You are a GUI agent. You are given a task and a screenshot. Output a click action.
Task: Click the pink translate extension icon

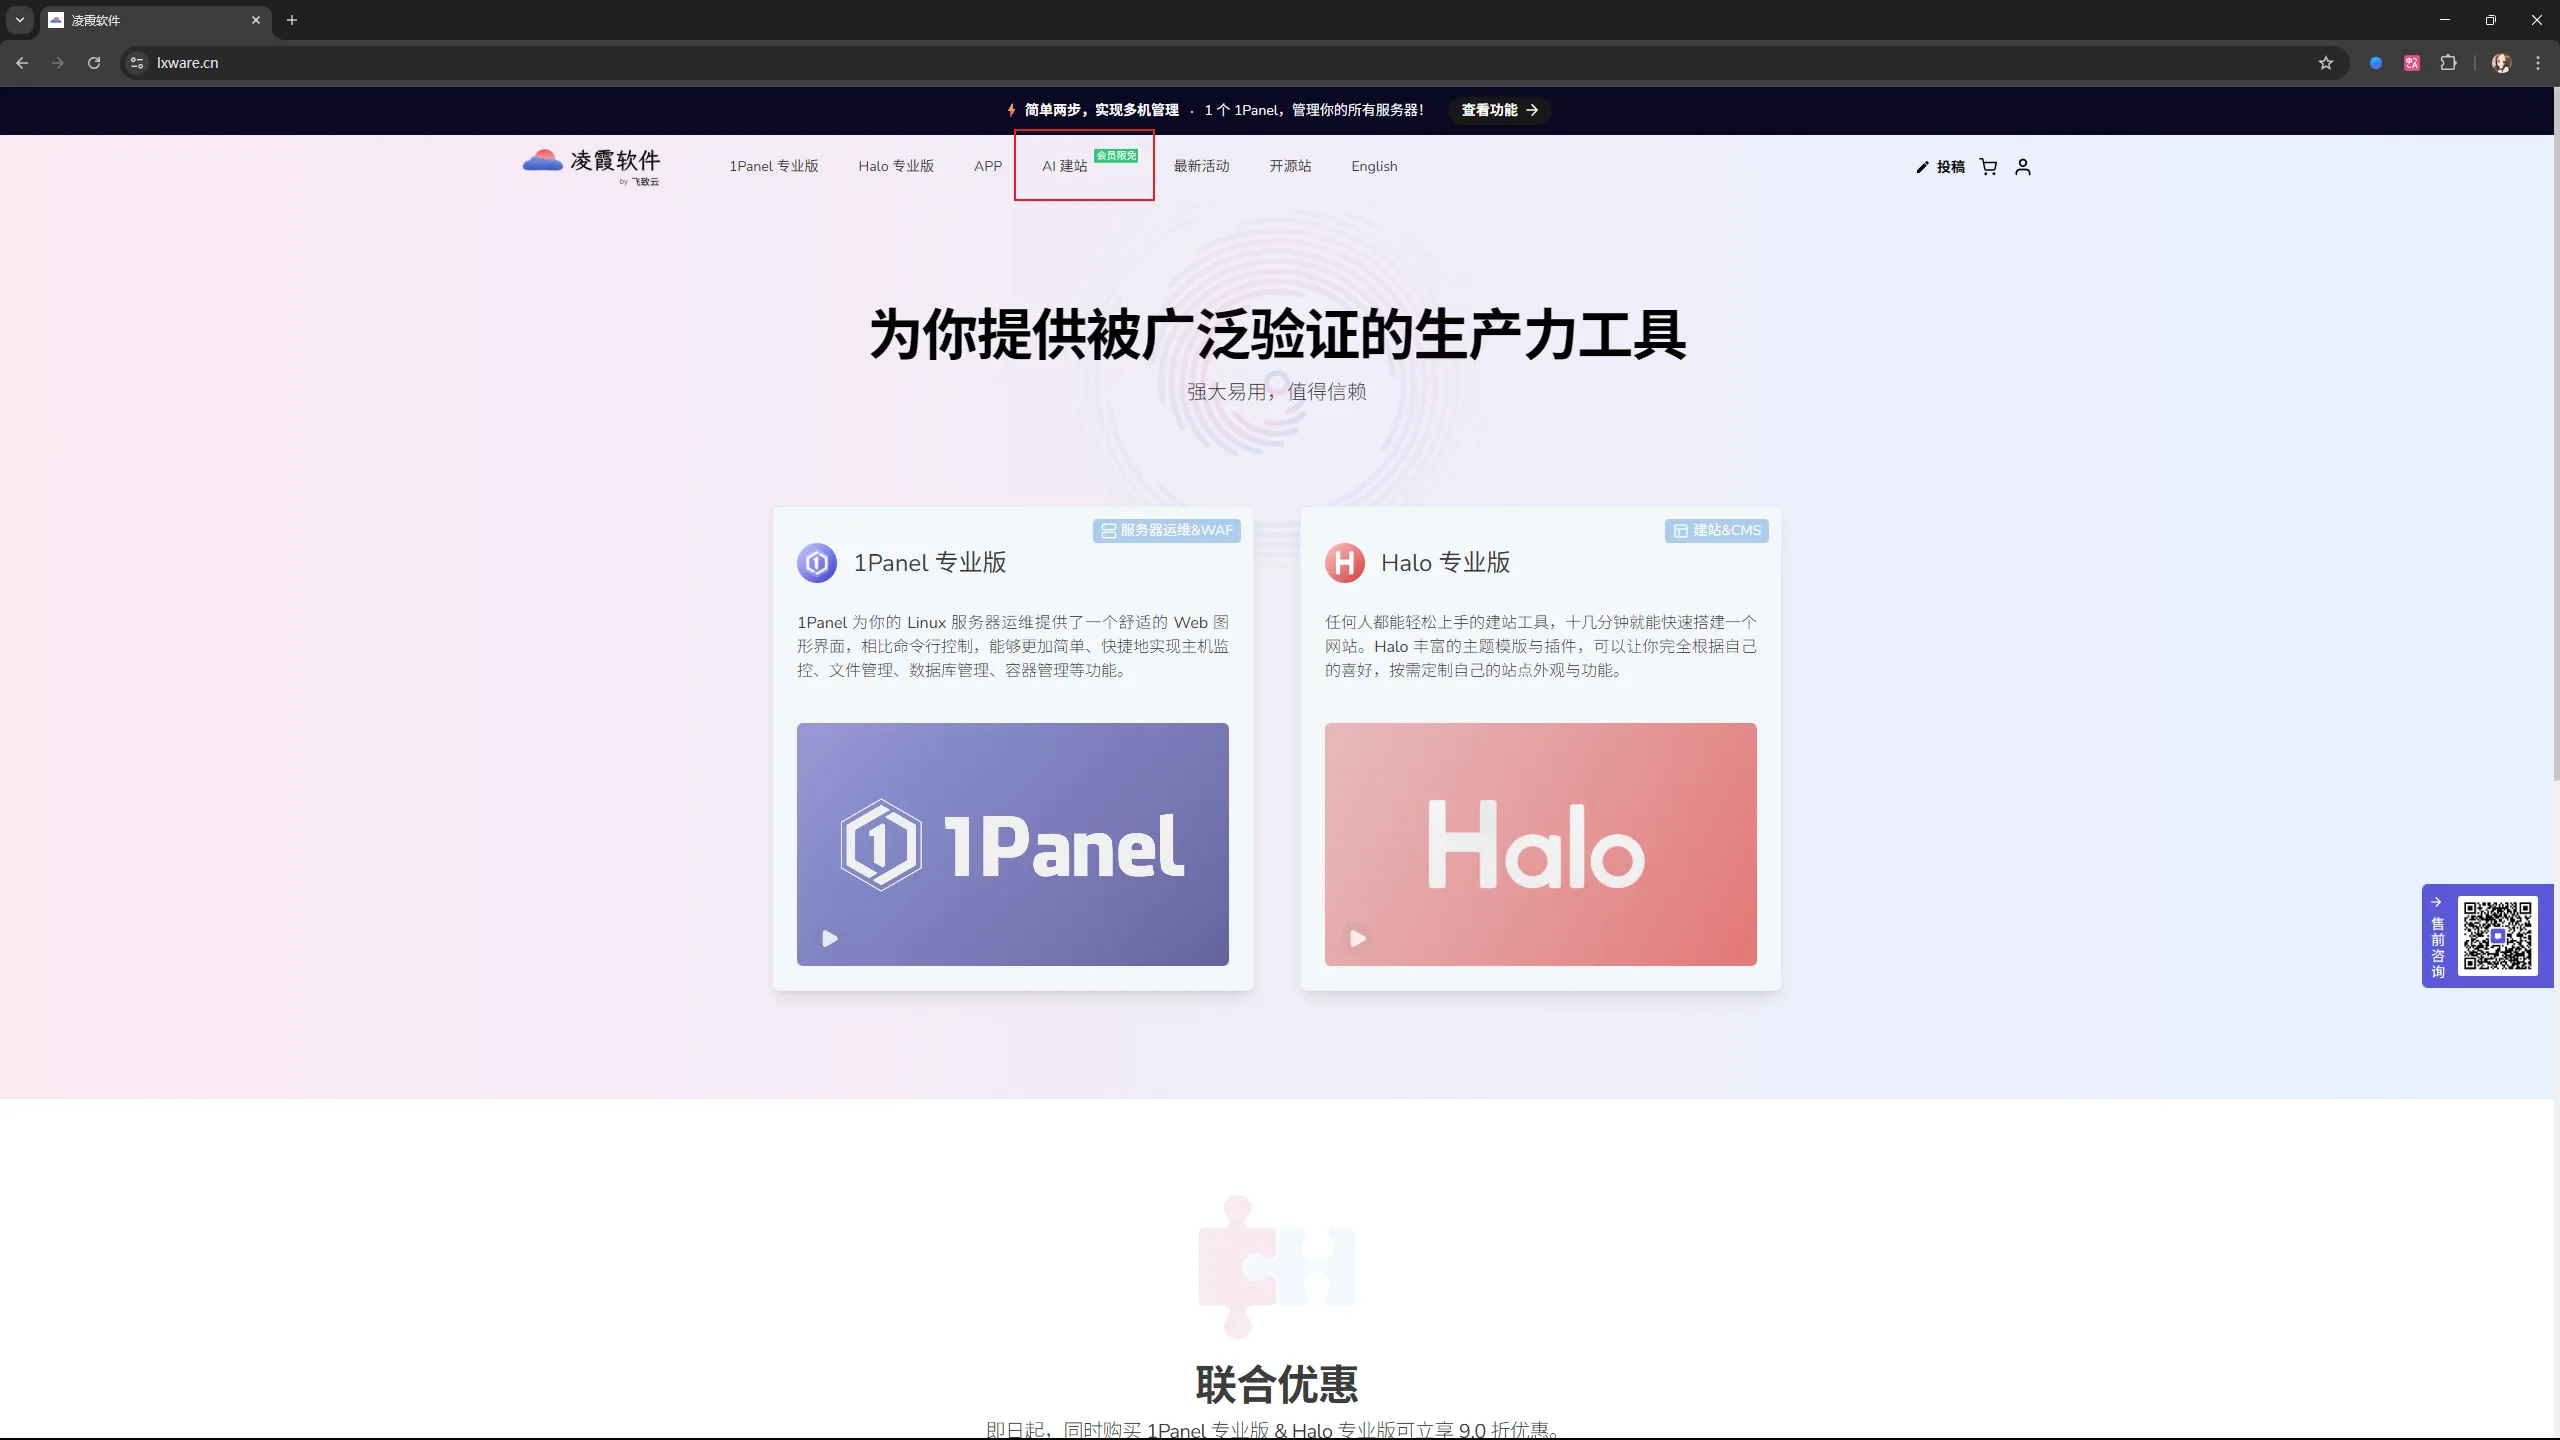tap(2412, 63)
